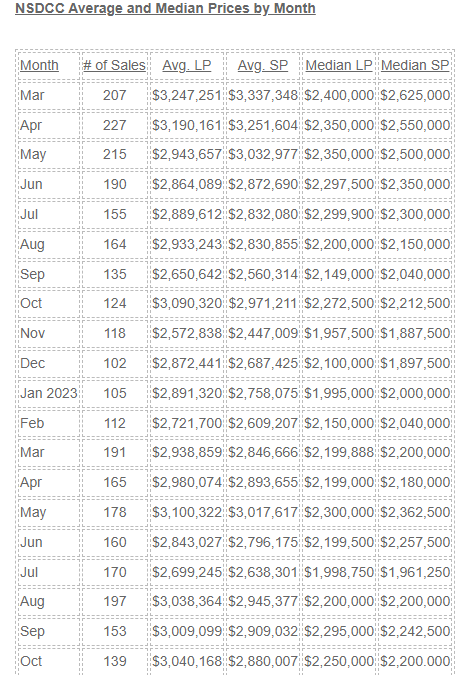Viewport: 471px width, 675px height.
Task: Click the # of Sales column header
Action: click(x=115, y=65)
